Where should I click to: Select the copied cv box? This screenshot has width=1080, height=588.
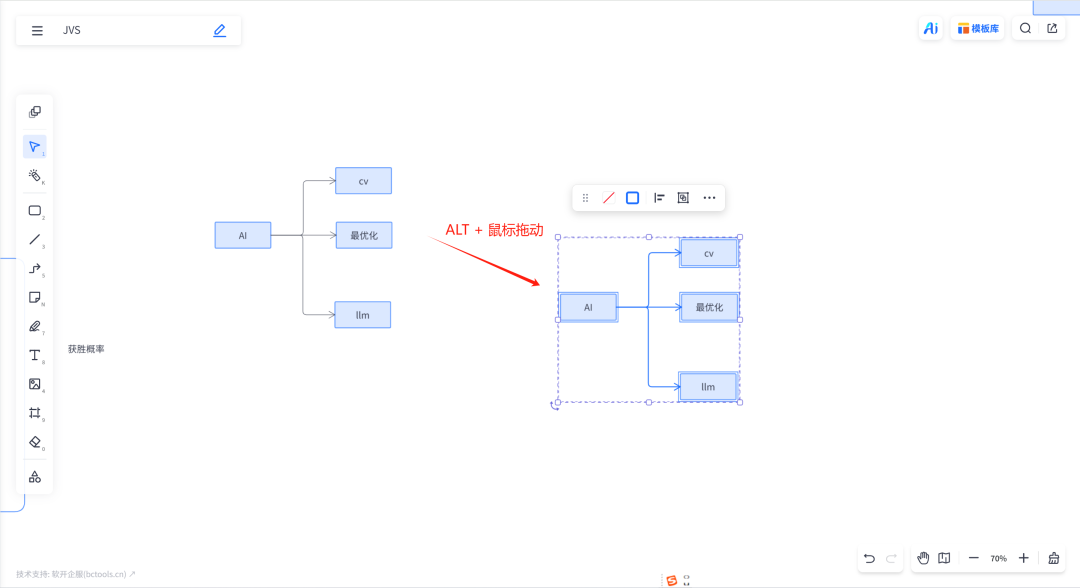point(709,253)
